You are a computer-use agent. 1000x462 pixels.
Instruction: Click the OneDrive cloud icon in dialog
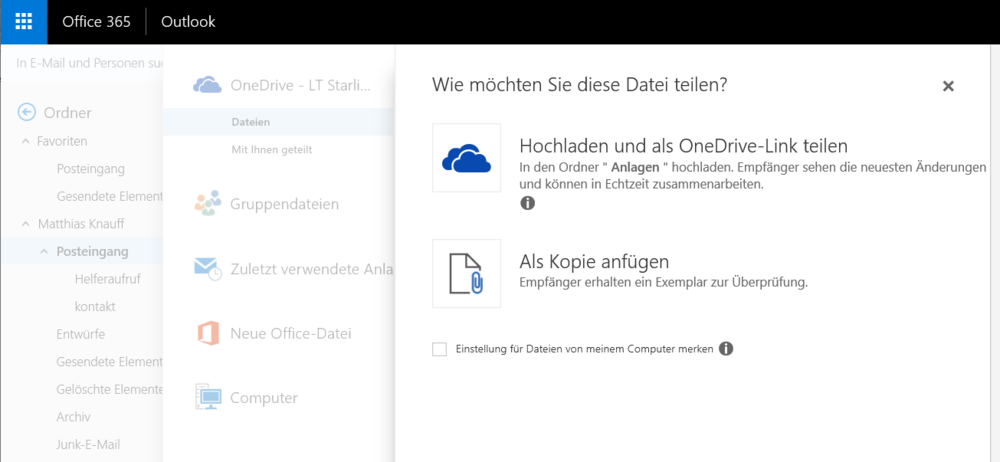point(466,158)
